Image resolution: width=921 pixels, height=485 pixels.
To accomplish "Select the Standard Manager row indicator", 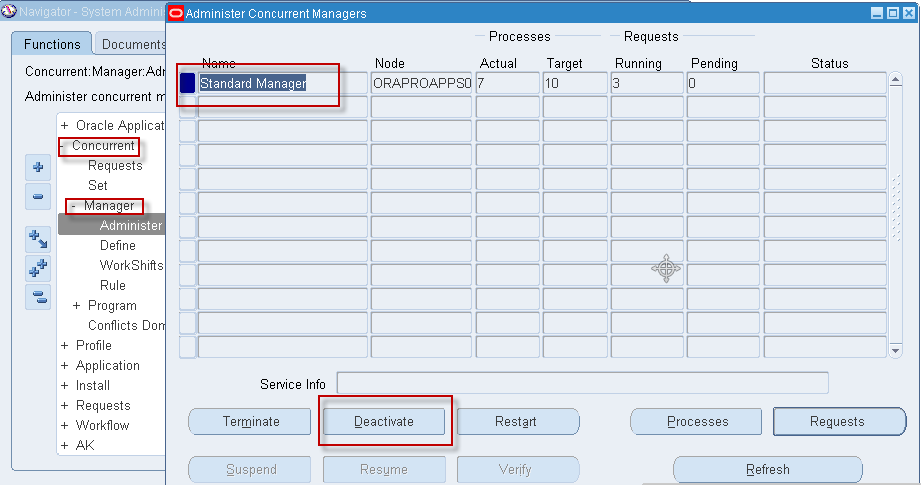I will point(187,84).
